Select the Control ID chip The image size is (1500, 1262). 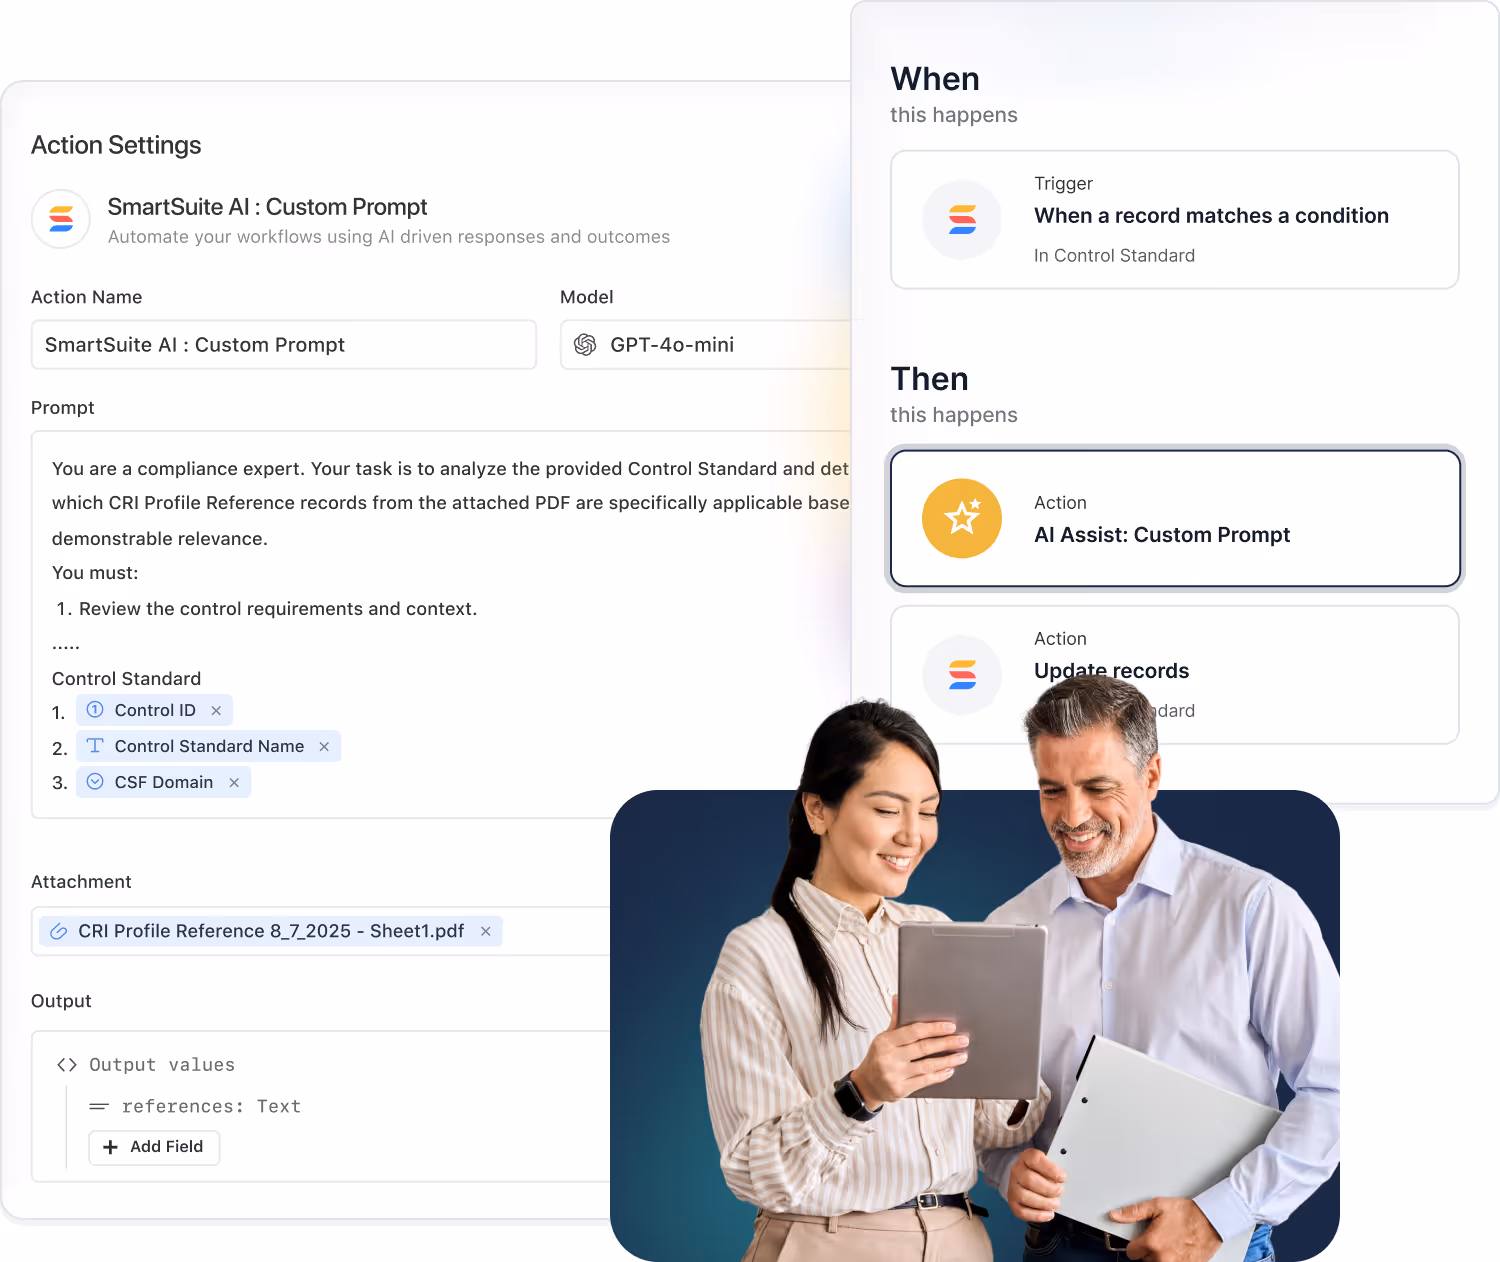click(154, 710)
